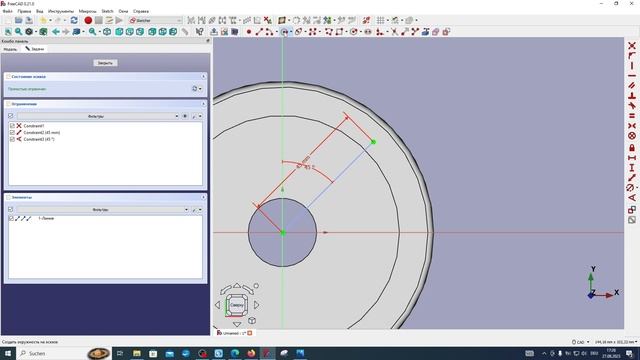Switch to the Model tab
The image size is (640, 360).
tap(10, 49)
